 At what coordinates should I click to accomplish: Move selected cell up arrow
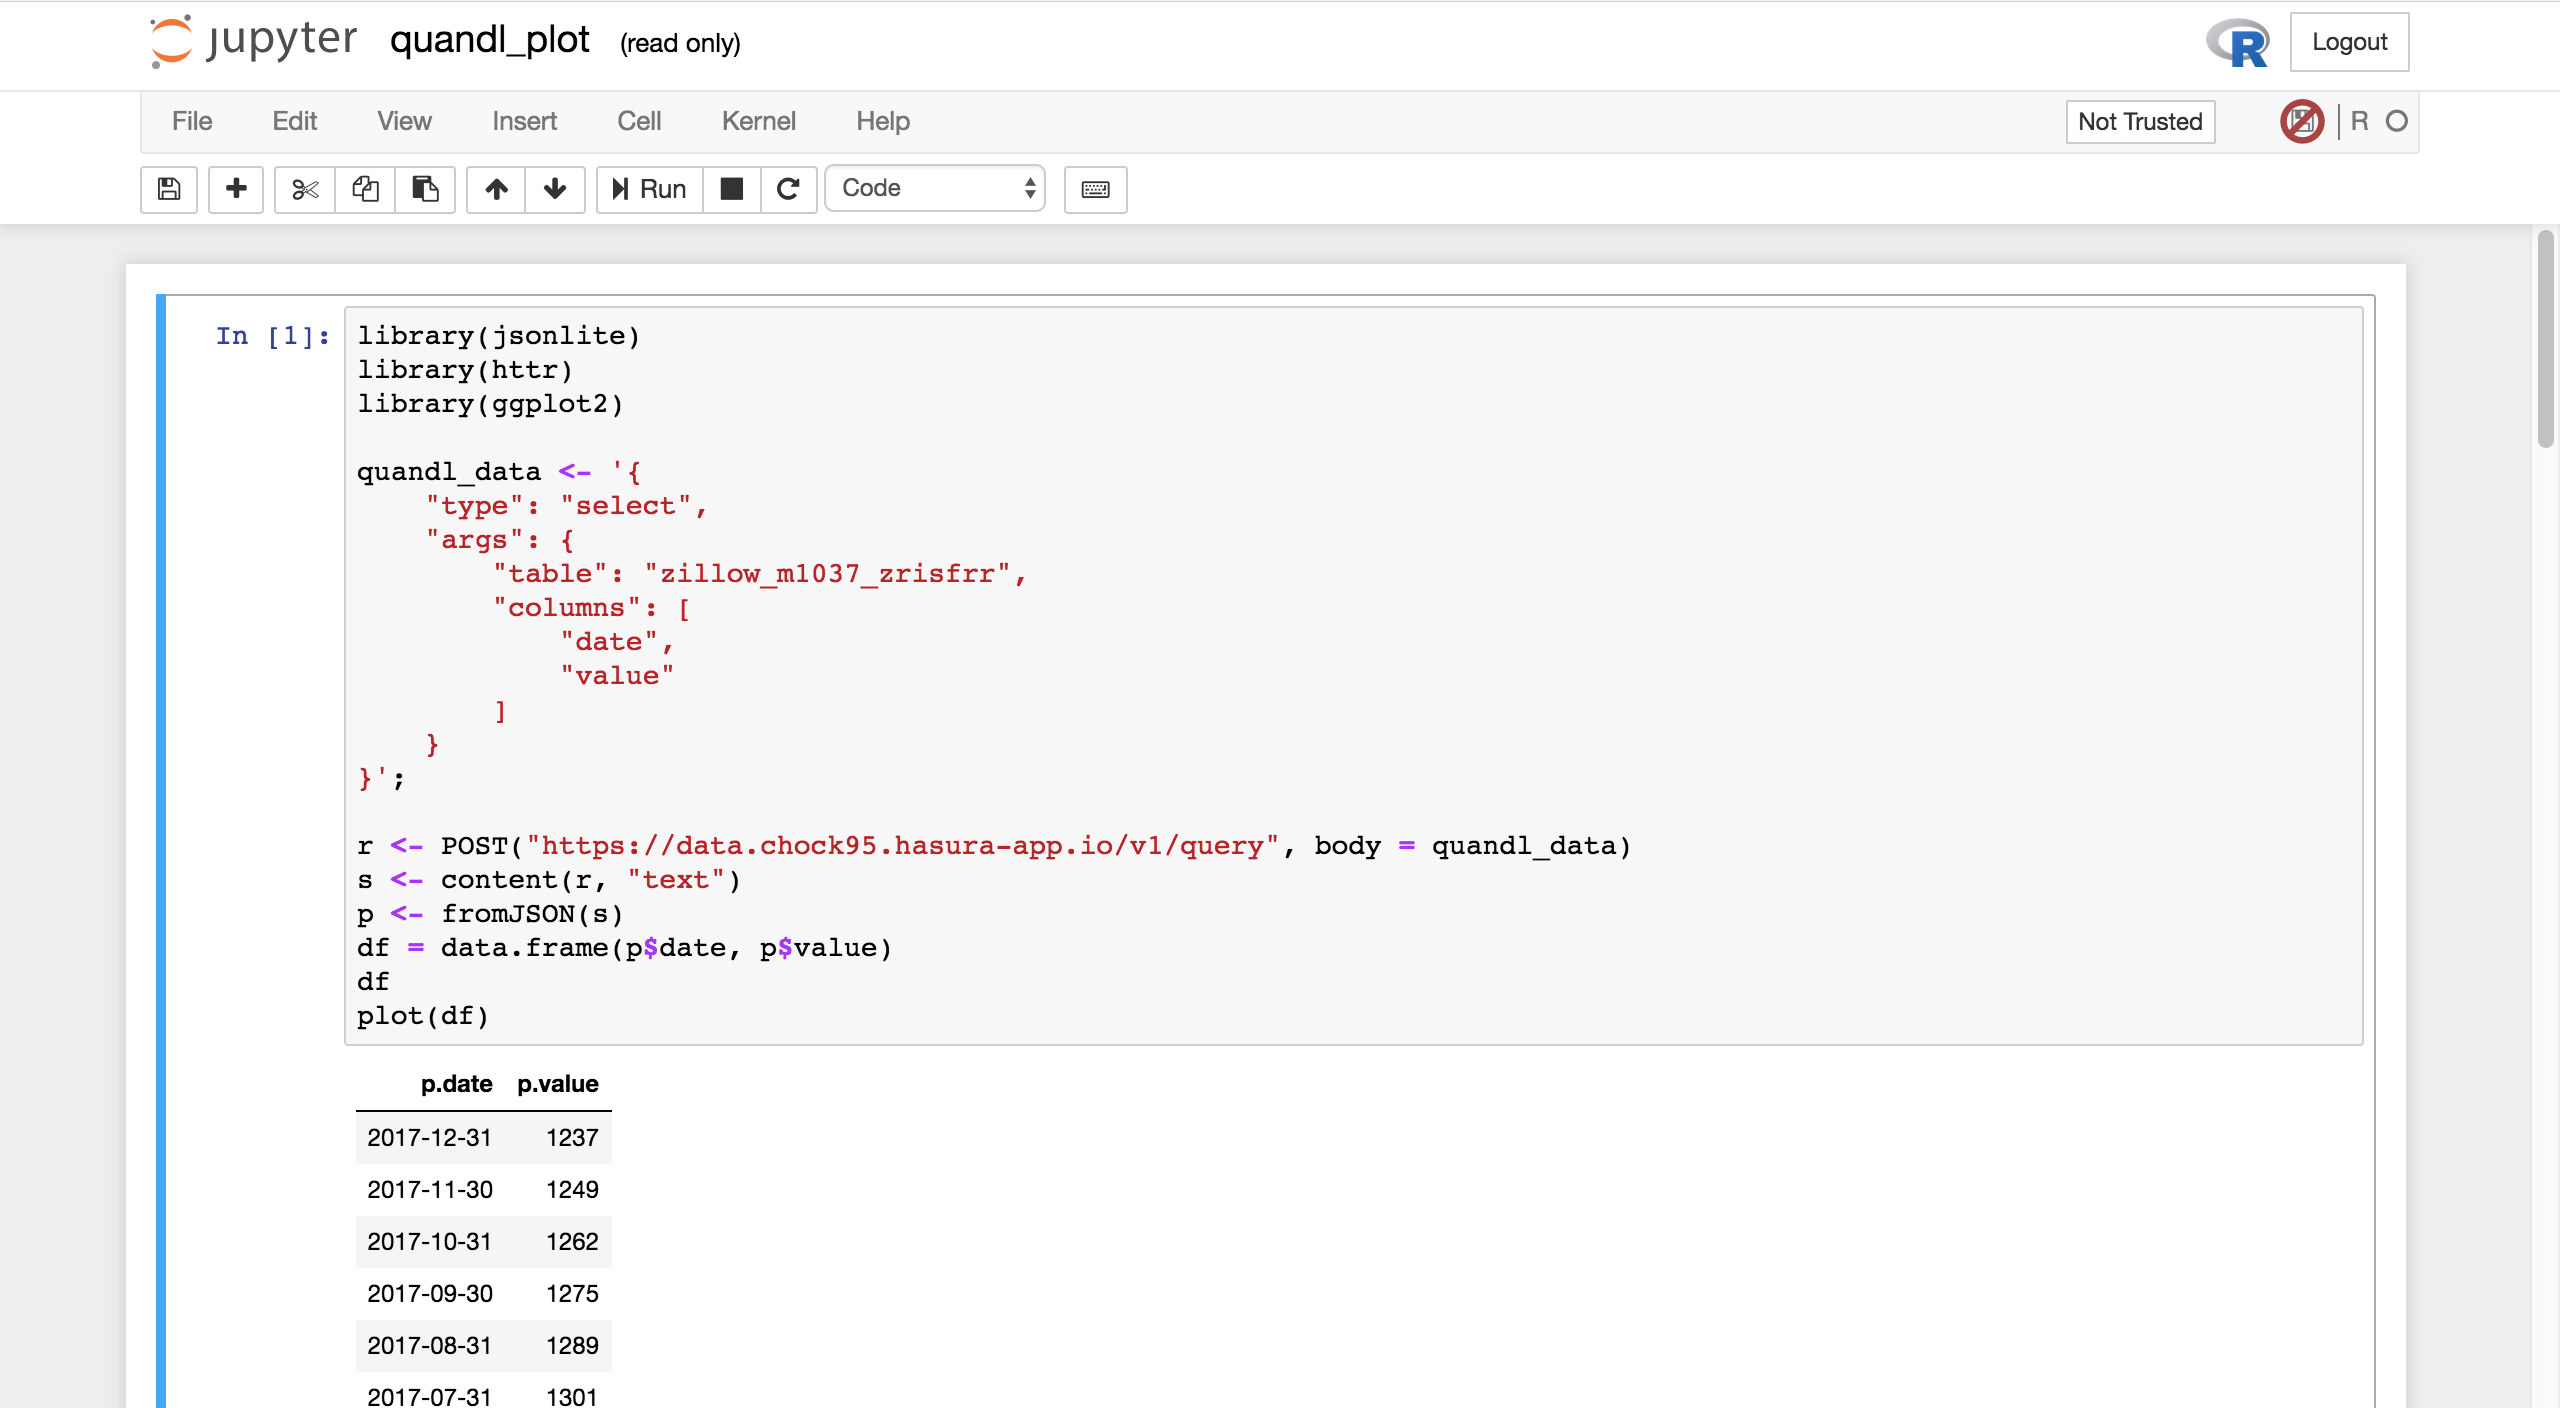(497, 189)
